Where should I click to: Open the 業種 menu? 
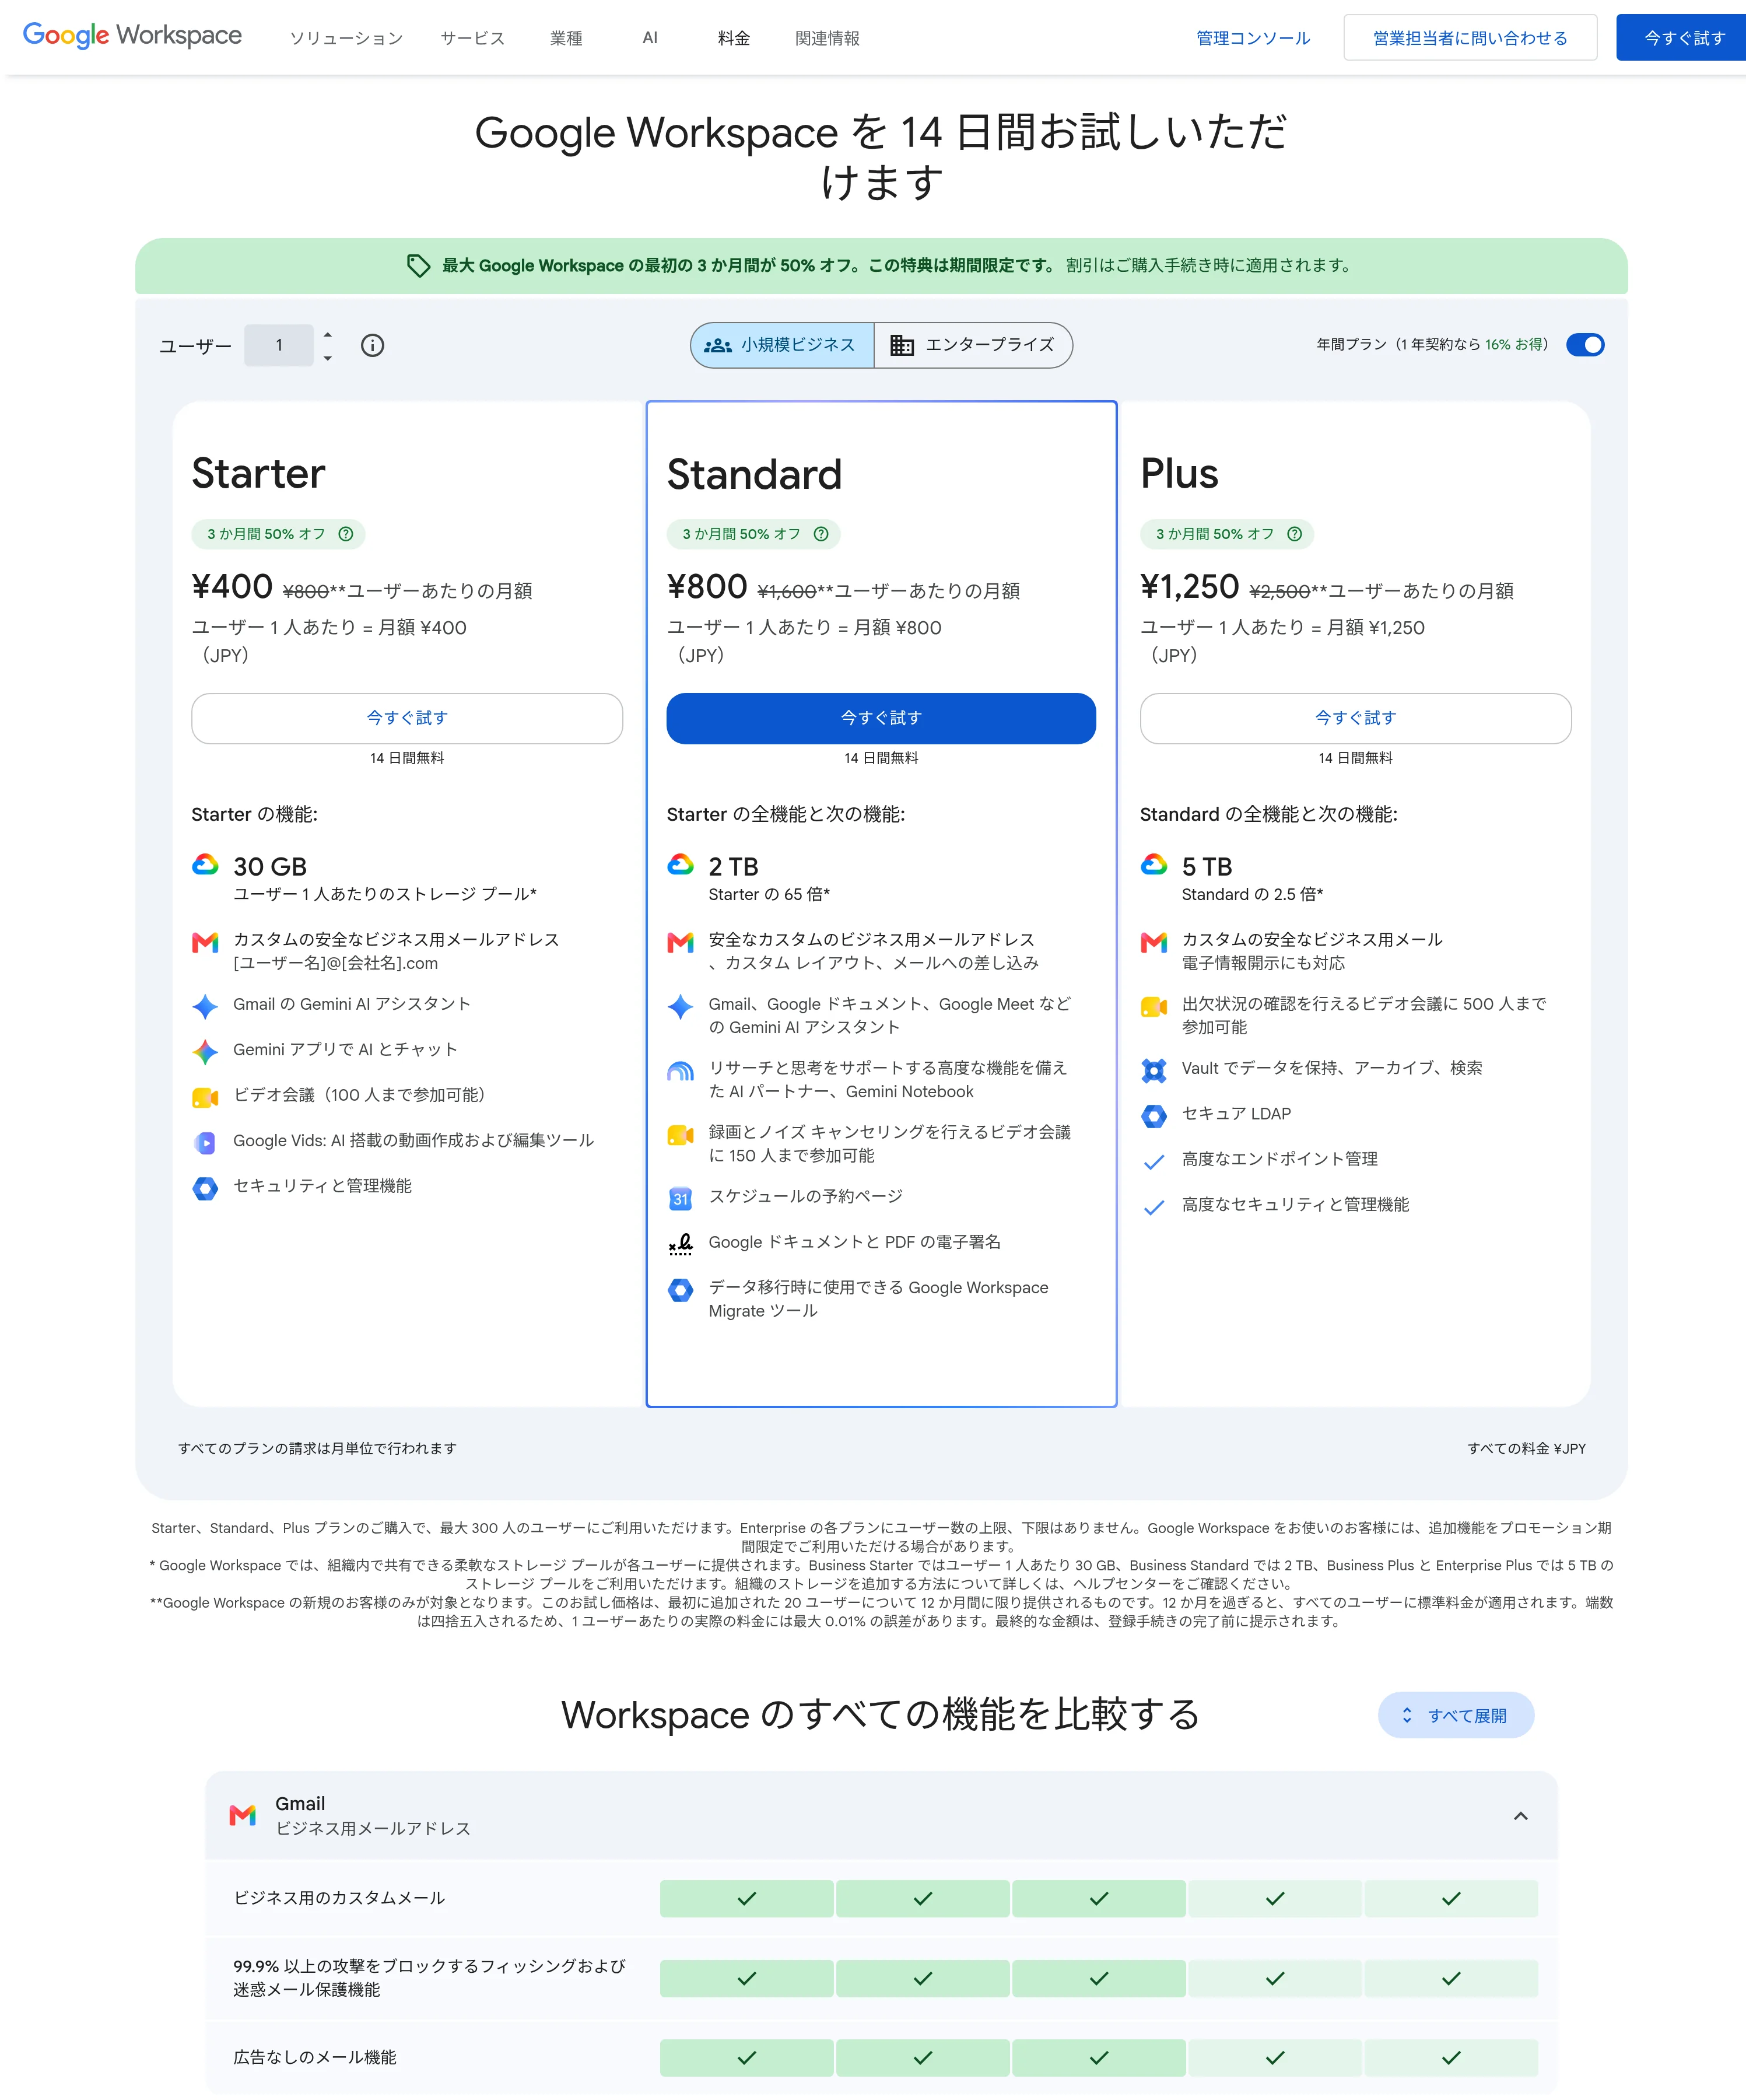click(566, 38)
